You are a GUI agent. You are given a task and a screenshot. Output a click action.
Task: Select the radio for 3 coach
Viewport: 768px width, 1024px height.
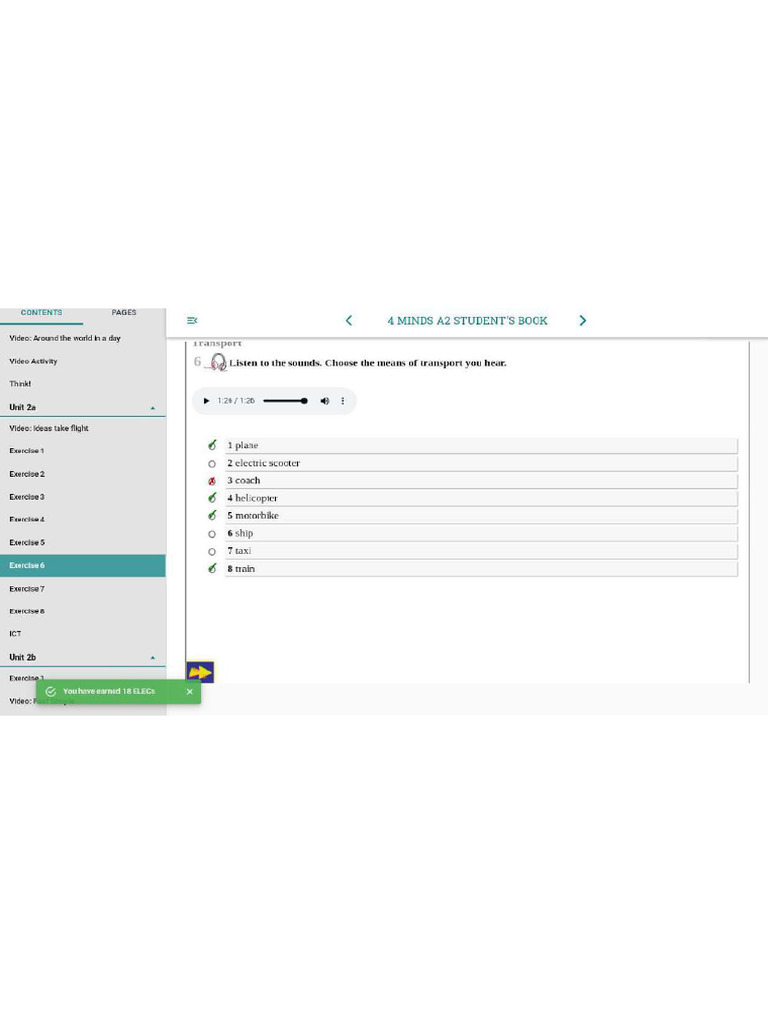(212, 481)
